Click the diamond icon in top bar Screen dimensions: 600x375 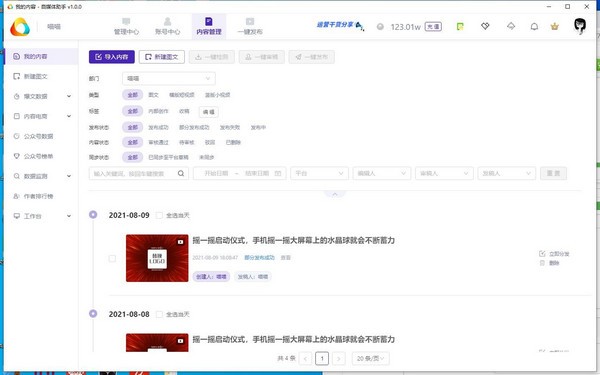coord(485,26)
